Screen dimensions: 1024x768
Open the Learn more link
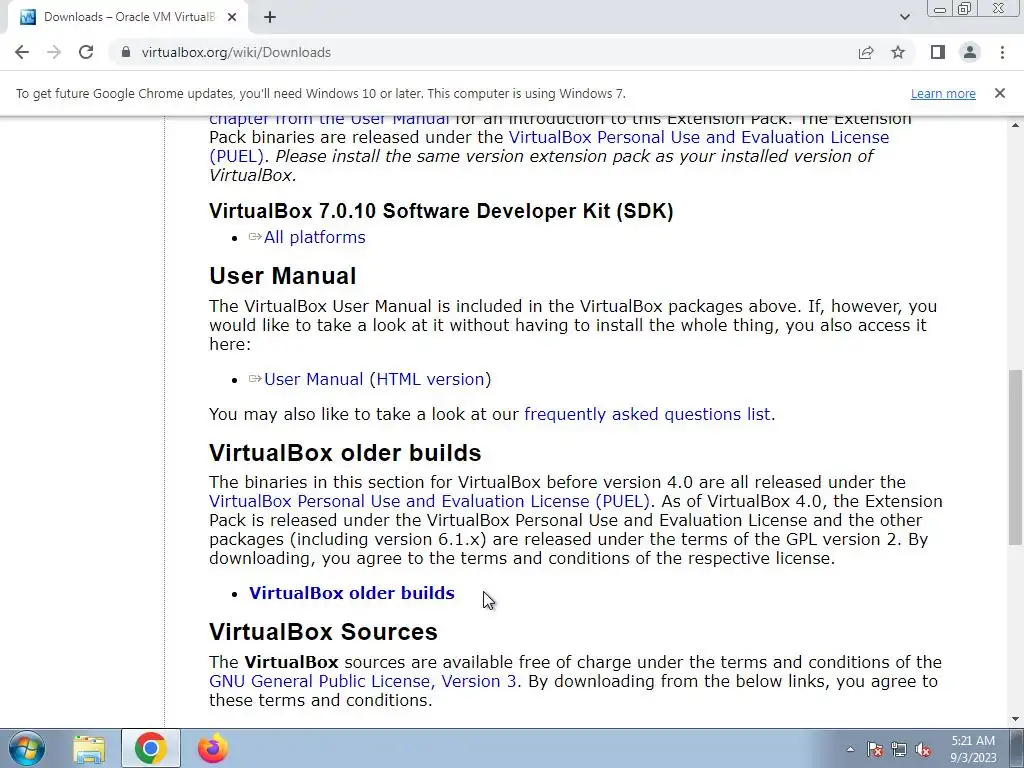coord(943,93)
